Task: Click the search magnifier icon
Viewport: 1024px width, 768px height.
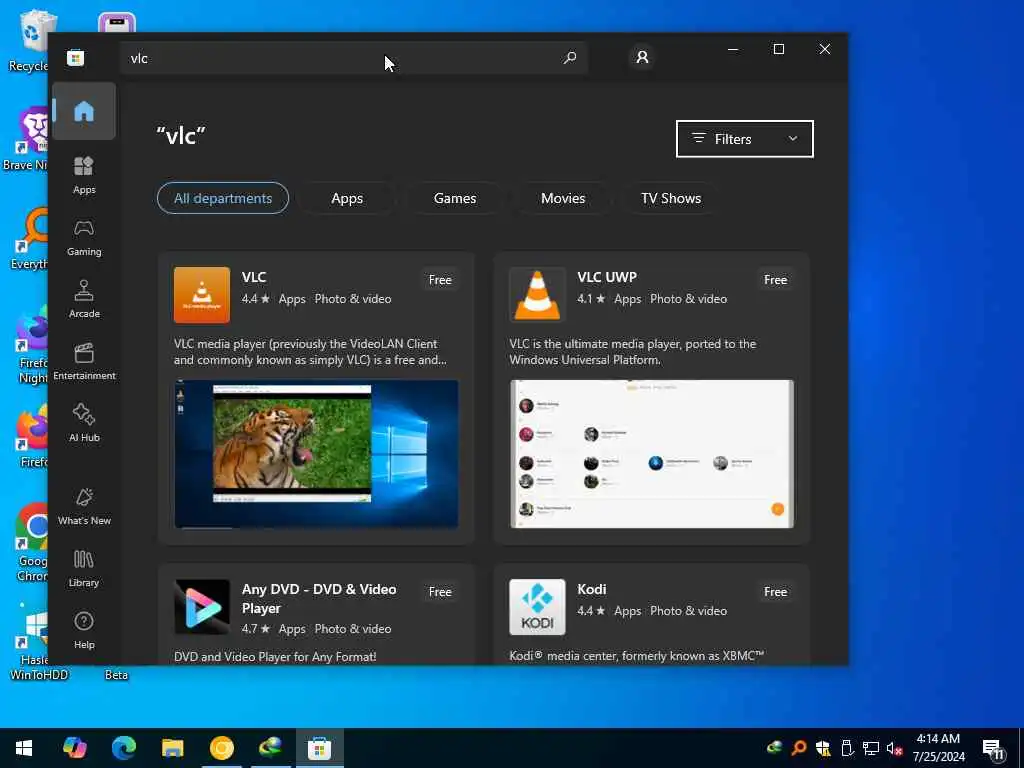Action: 569,58
